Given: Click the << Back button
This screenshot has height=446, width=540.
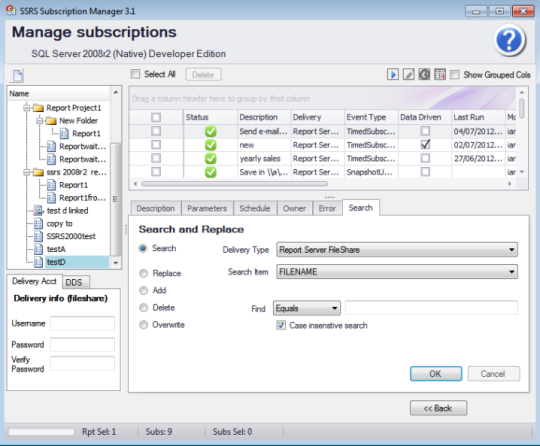Looking at the screenshot, I should coord(438,408).
